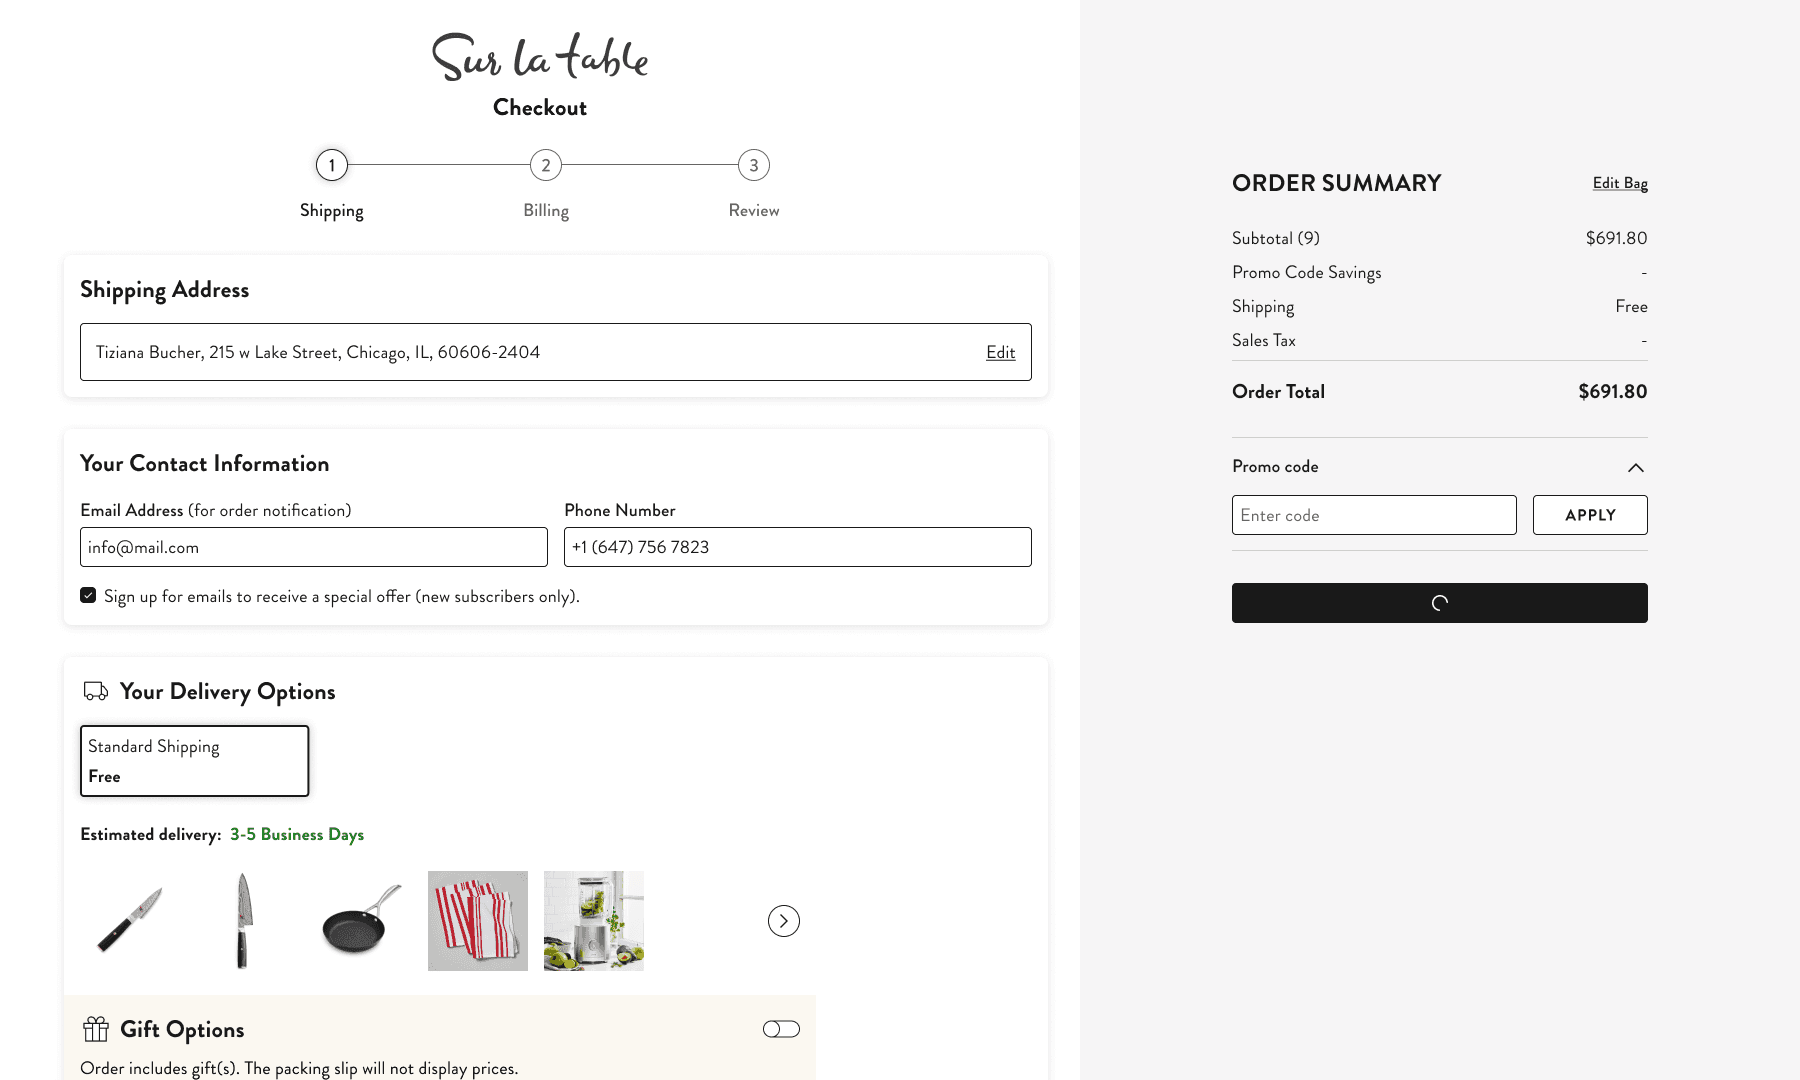Click the Phone Number input field
1800x1080 pixels.
pos(798,547)
